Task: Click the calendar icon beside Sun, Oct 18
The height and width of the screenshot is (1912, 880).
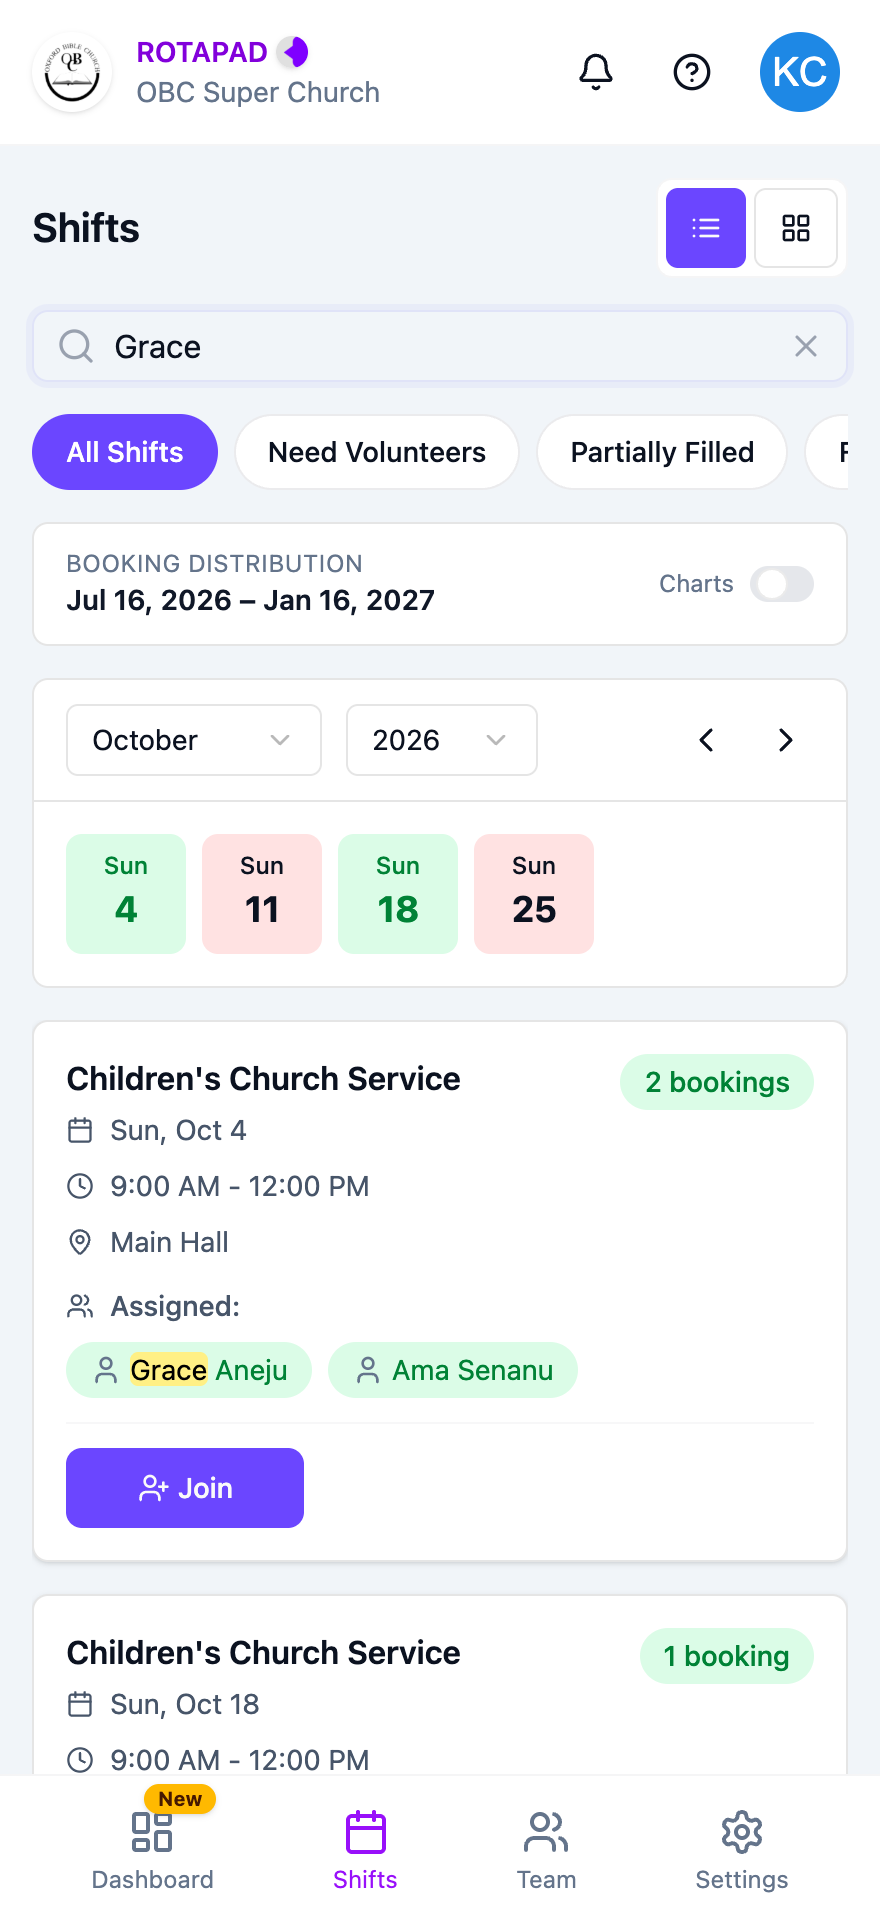Action: pyautogui.click(x=80, y=1704)
